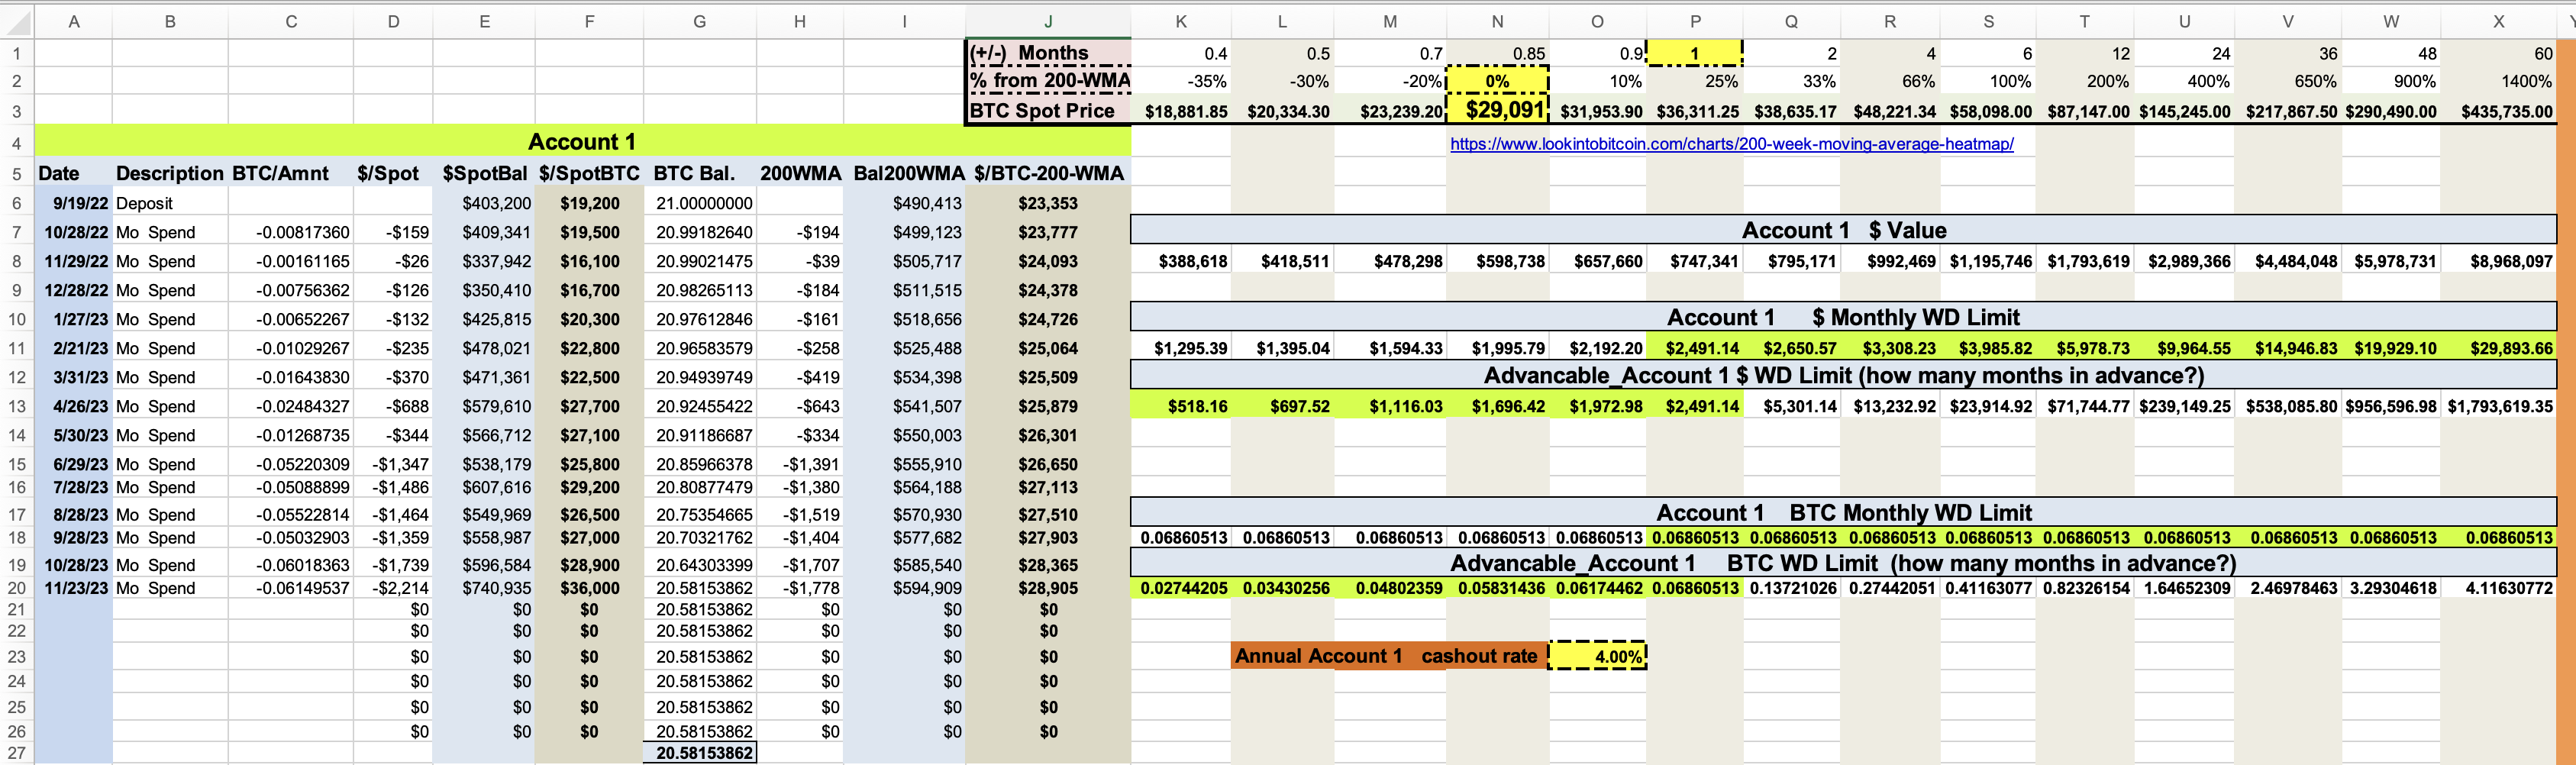The width and height of the screenshot is (2576, 765).
Task: Select the 'Date' column heading cell
Action: click(74, 173)
